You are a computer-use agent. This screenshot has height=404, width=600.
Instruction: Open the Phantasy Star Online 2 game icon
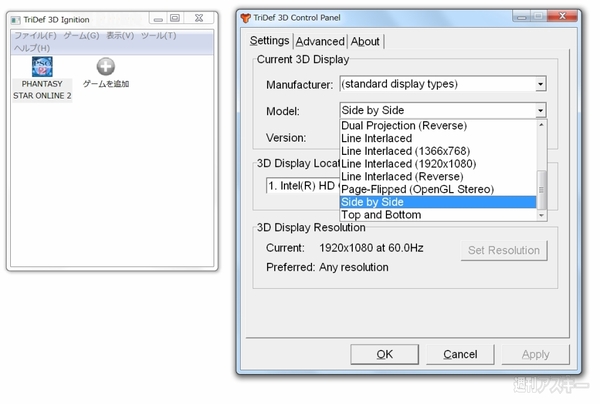(42, 67)
